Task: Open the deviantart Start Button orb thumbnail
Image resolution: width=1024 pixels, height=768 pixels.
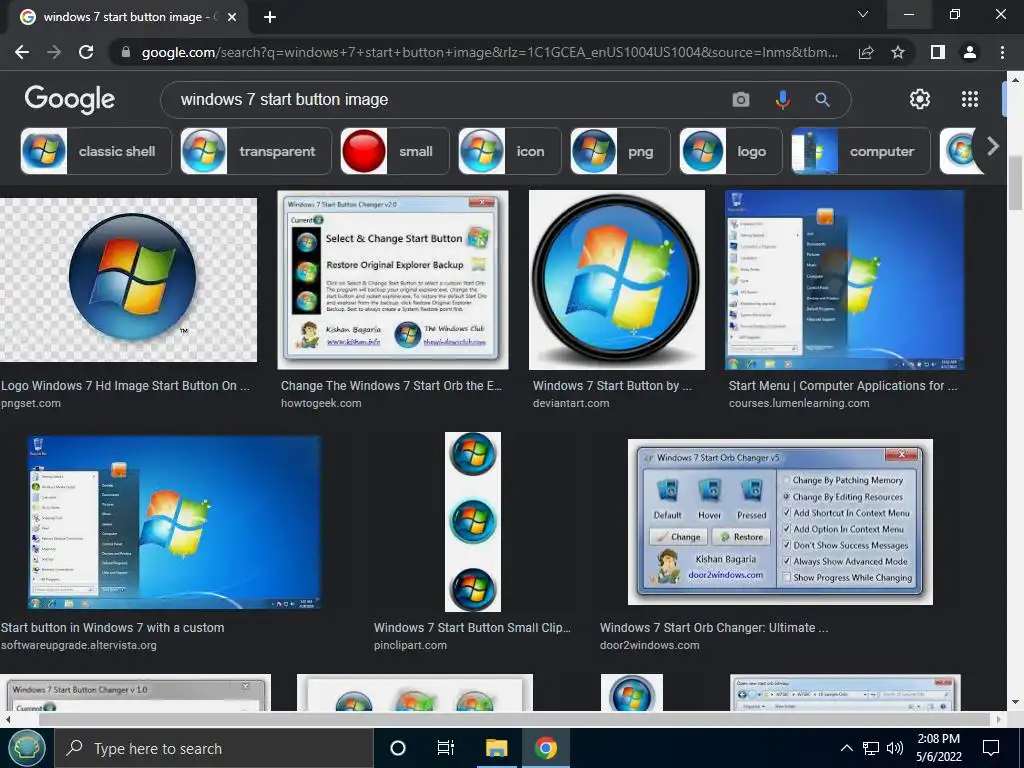Action: [616, 280]
